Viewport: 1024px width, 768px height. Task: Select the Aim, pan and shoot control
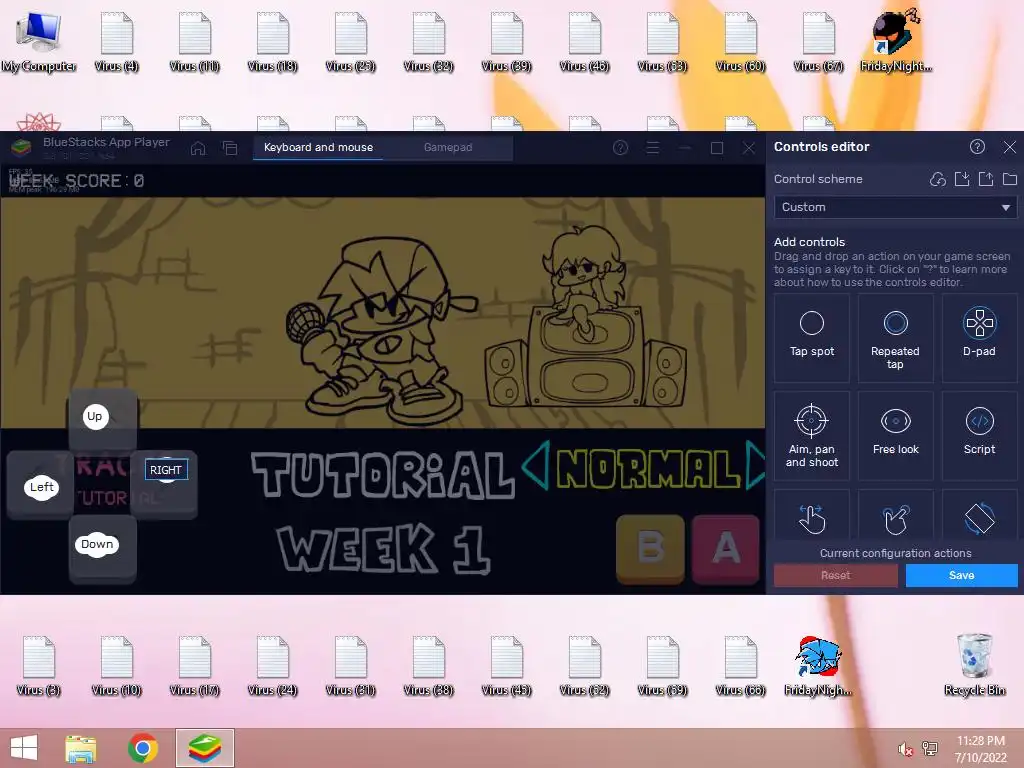811,436
